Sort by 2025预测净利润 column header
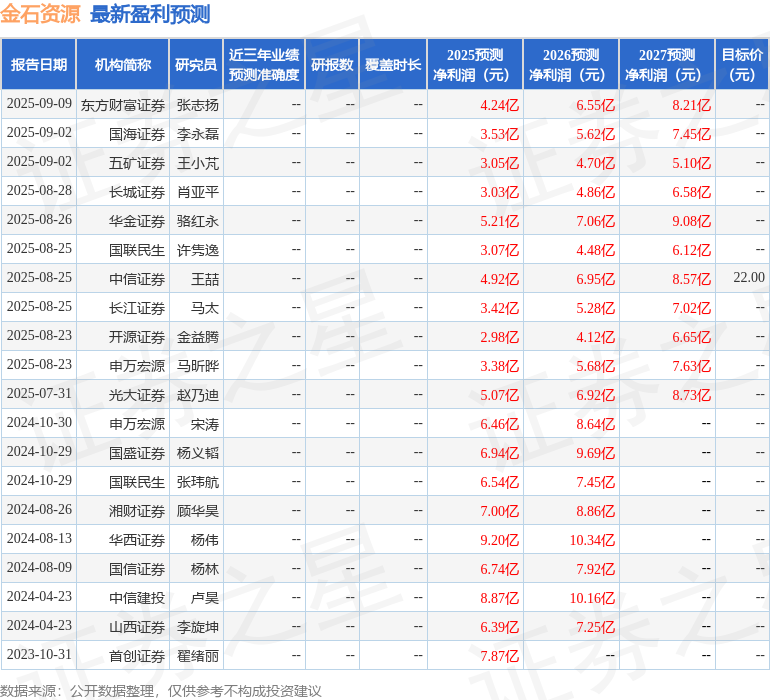 [x=475, y=64]
